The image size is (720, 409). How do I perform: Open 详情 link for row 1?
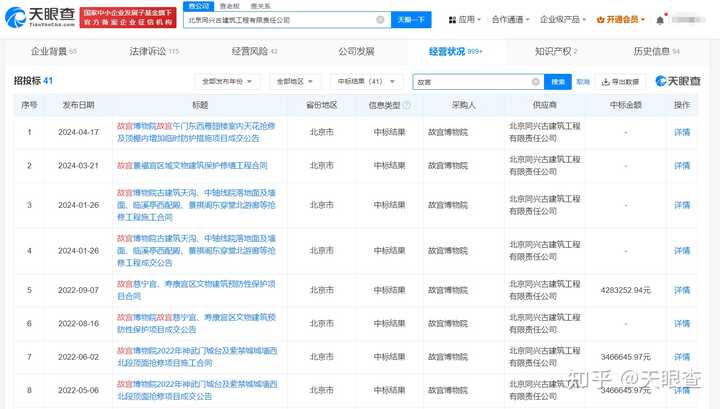pyautogui.click(x=682, y=132)
